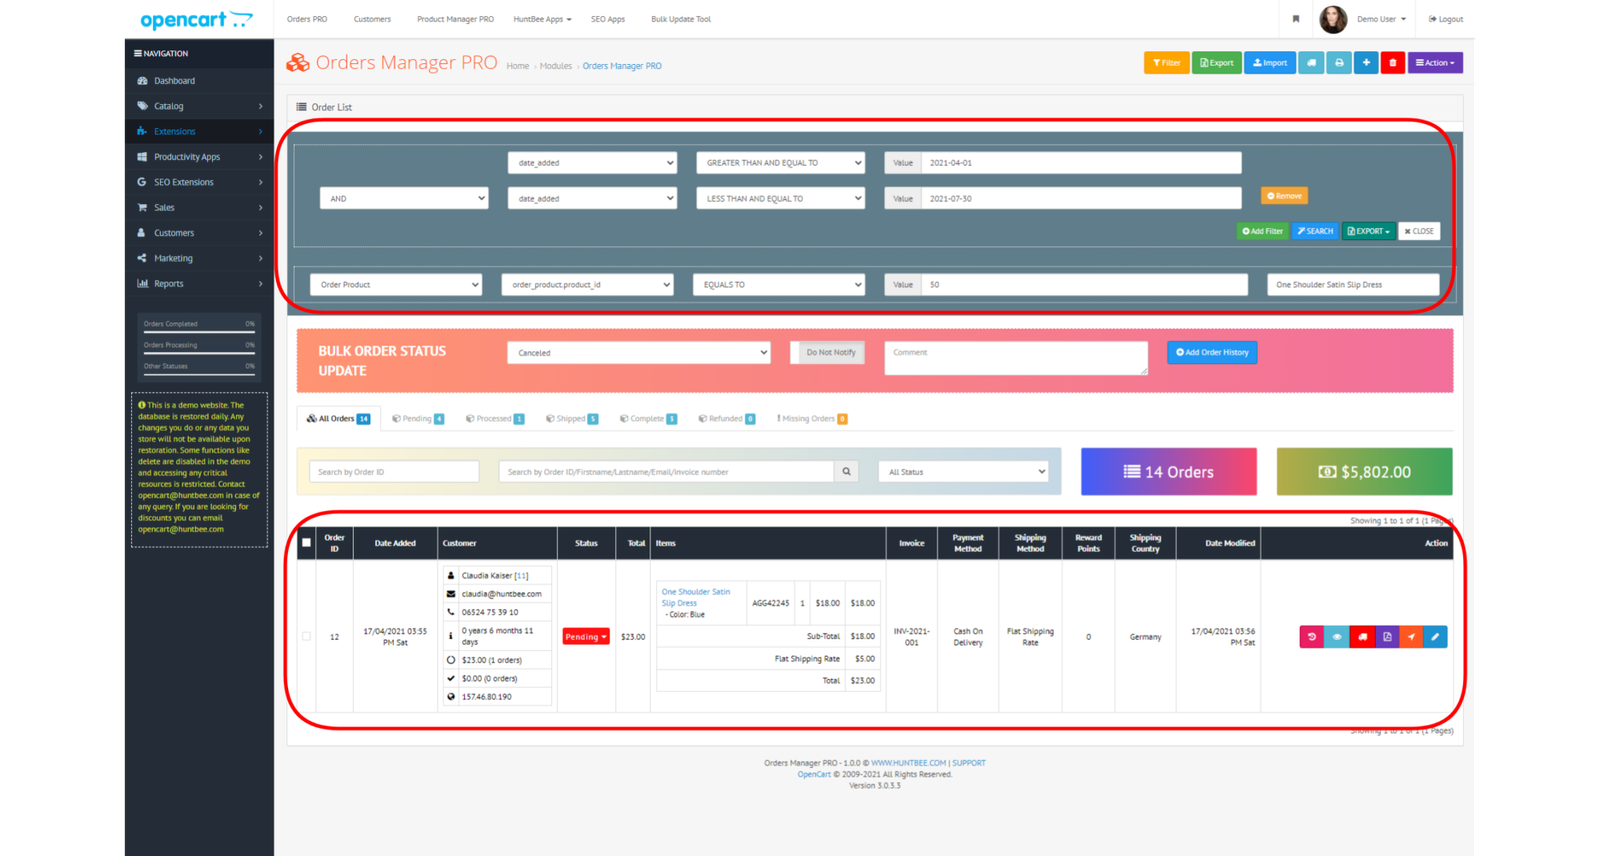Click the order history icon in Action column
This screenshot has height=856, width=1600.
1312,637
